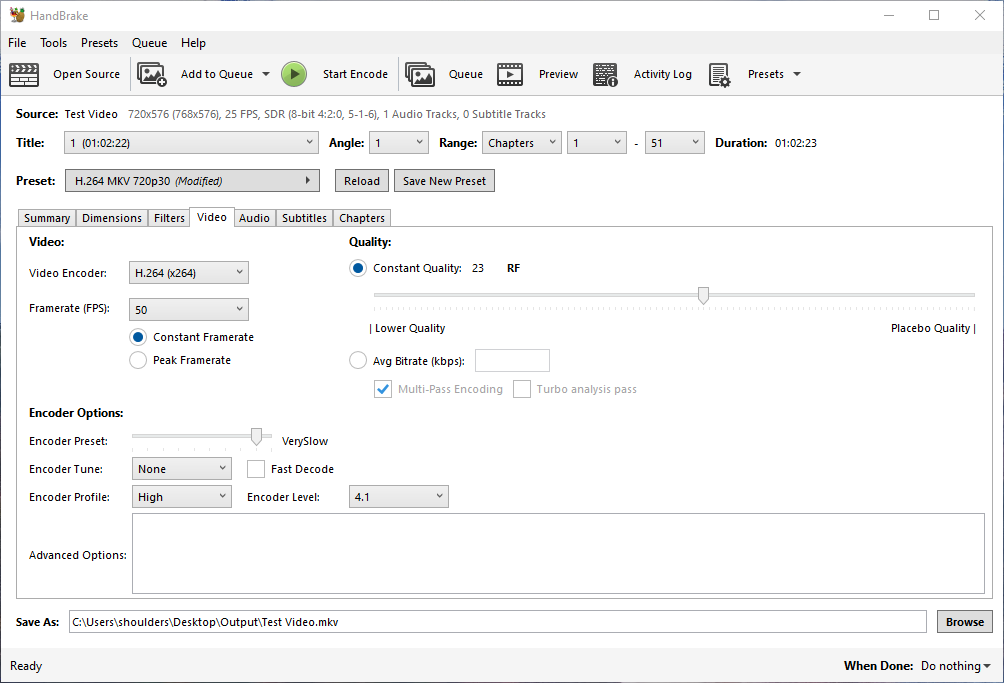The width and height of the screenshot is (1004, 683).
Task: Open the start chapter dropdown showing 1
Action: coord(597,143)
